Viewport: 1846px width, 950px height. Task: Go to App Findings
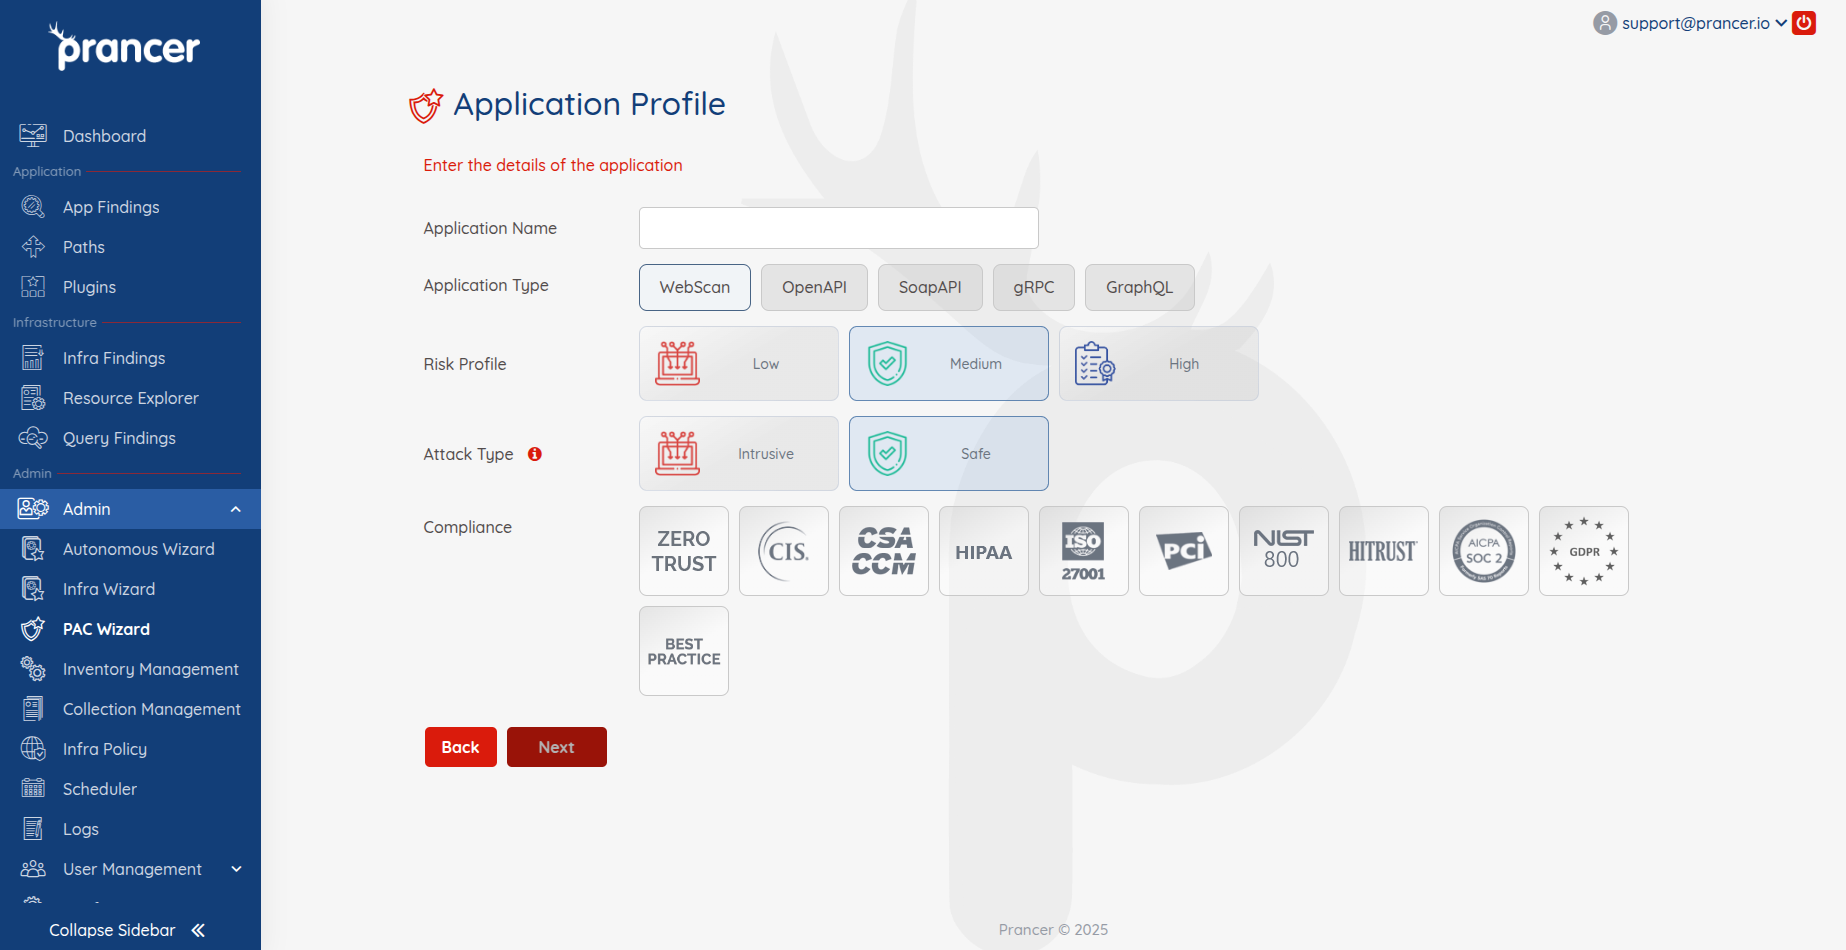pyautogui.click(x=111, y=207)
